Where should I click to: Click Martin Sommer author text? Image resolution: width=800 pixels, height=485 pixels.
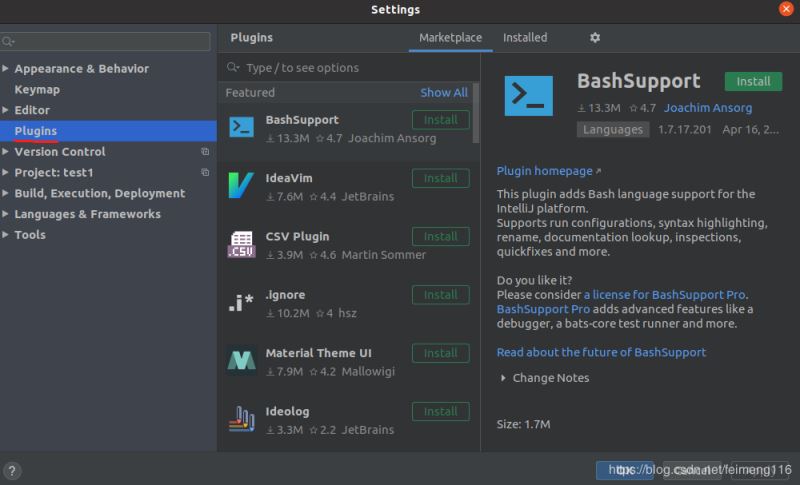pyautogui.click(x=383, y=255)
